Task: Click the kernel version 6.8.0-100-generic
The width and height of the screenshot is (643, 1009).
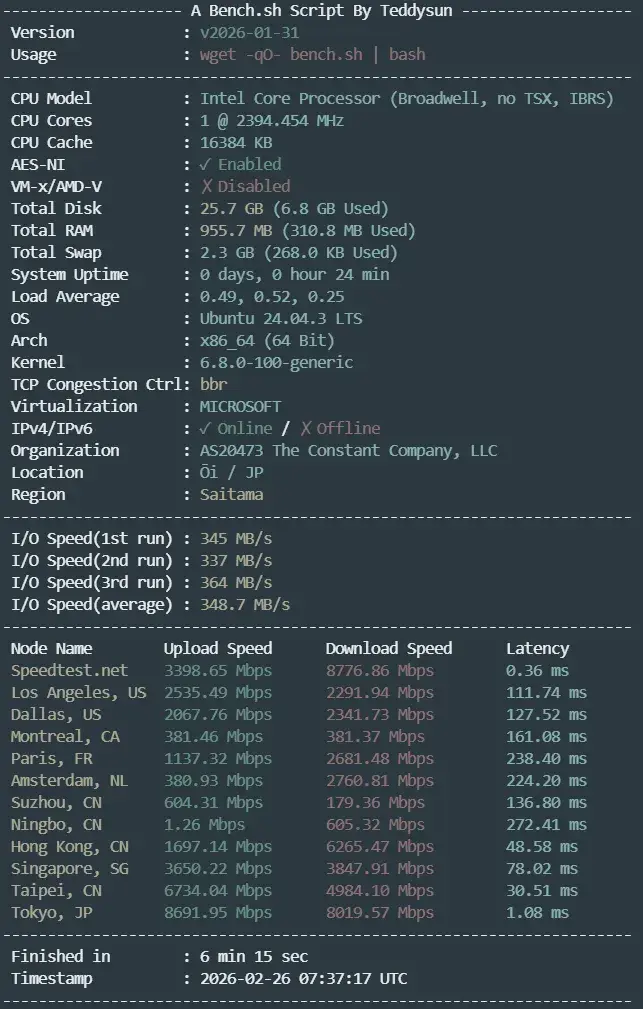Action: 276,362
